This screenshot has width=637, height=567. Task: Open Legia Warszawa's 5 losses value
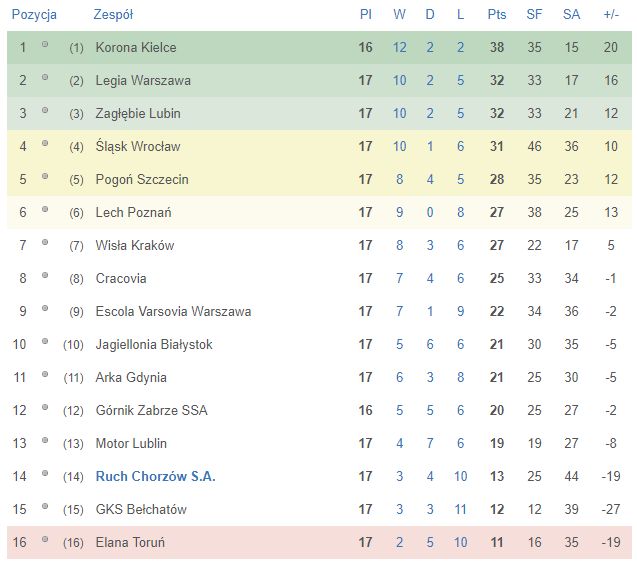pos(460,80)
